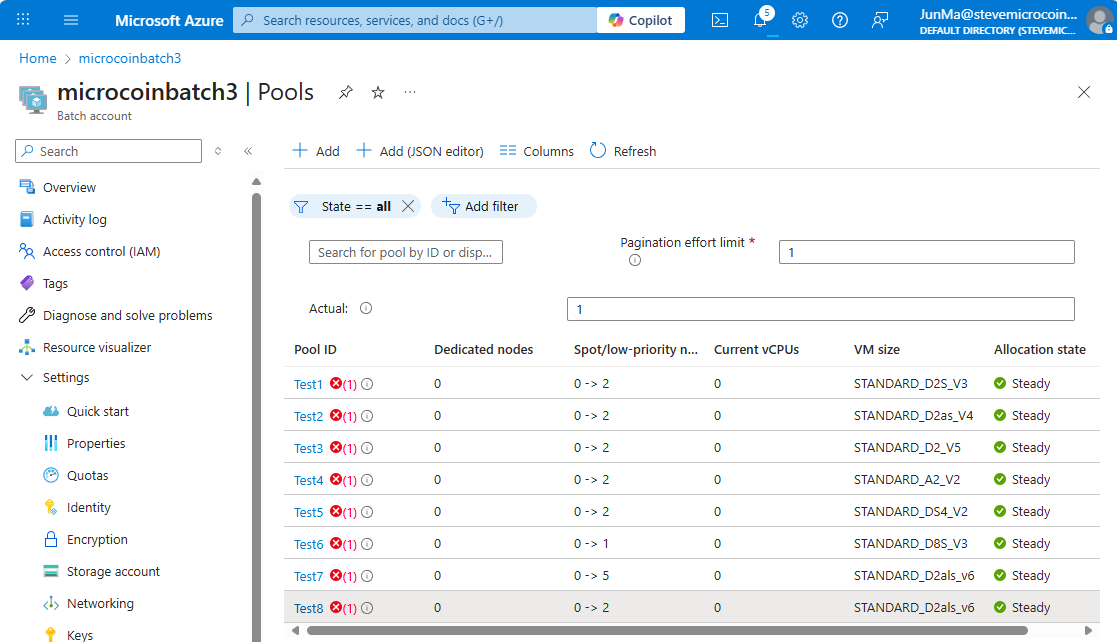Sort by Allocation state column header
The width and height of the screenshot is (1117, 642).
tap(1040, 350)
